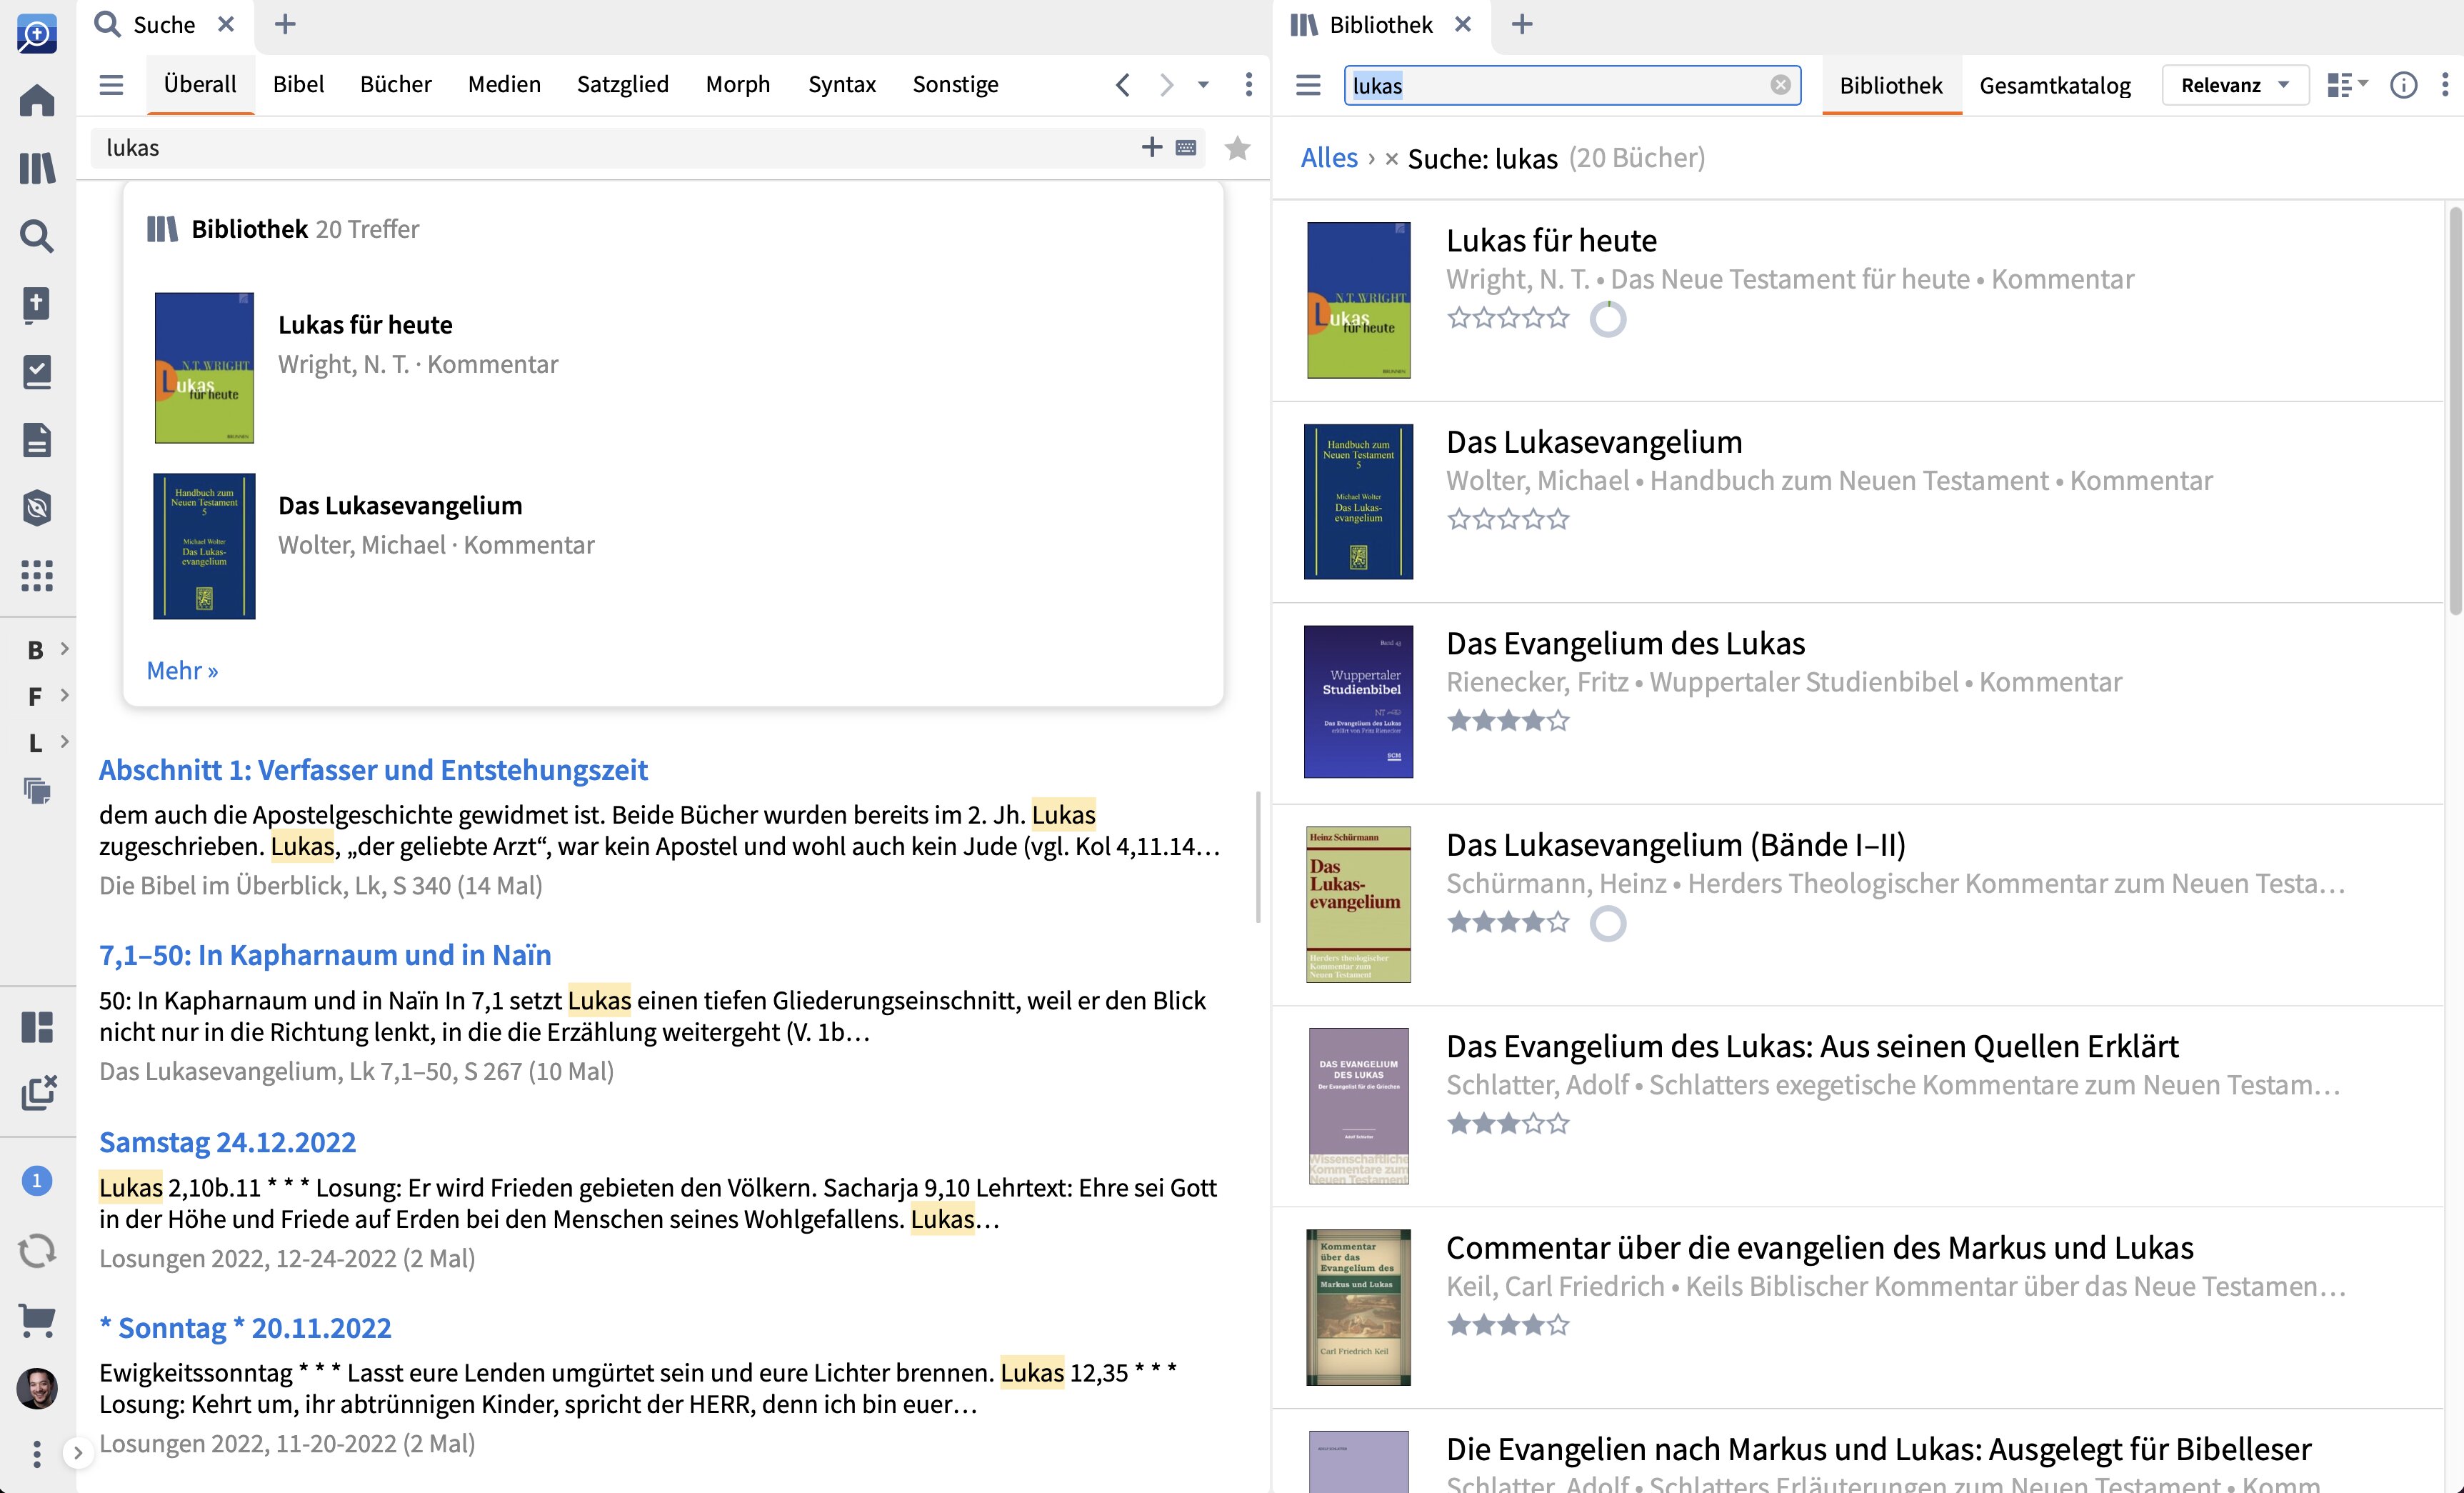Change the star rating of Keil's Commentar
Image resolution: width=2464 pixels, height=1493 pixels.
click(x=1508, y=1326)
